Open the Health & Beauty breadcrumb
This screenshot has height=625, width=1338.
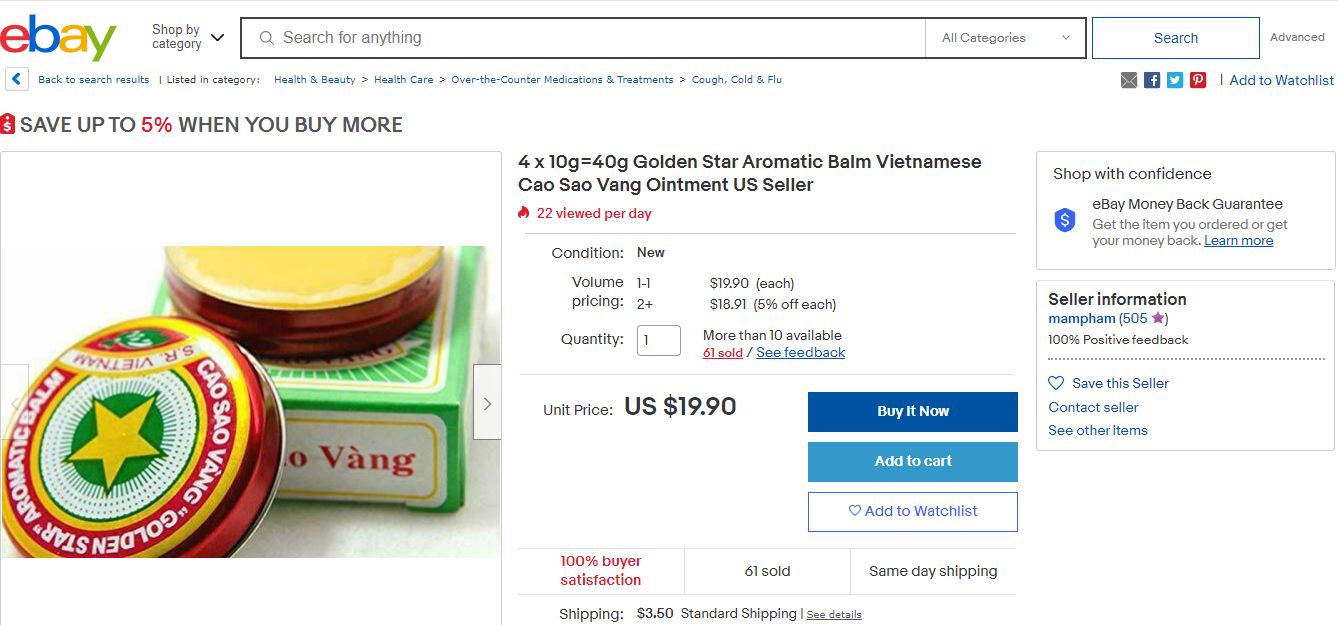(x=314, y=80)
